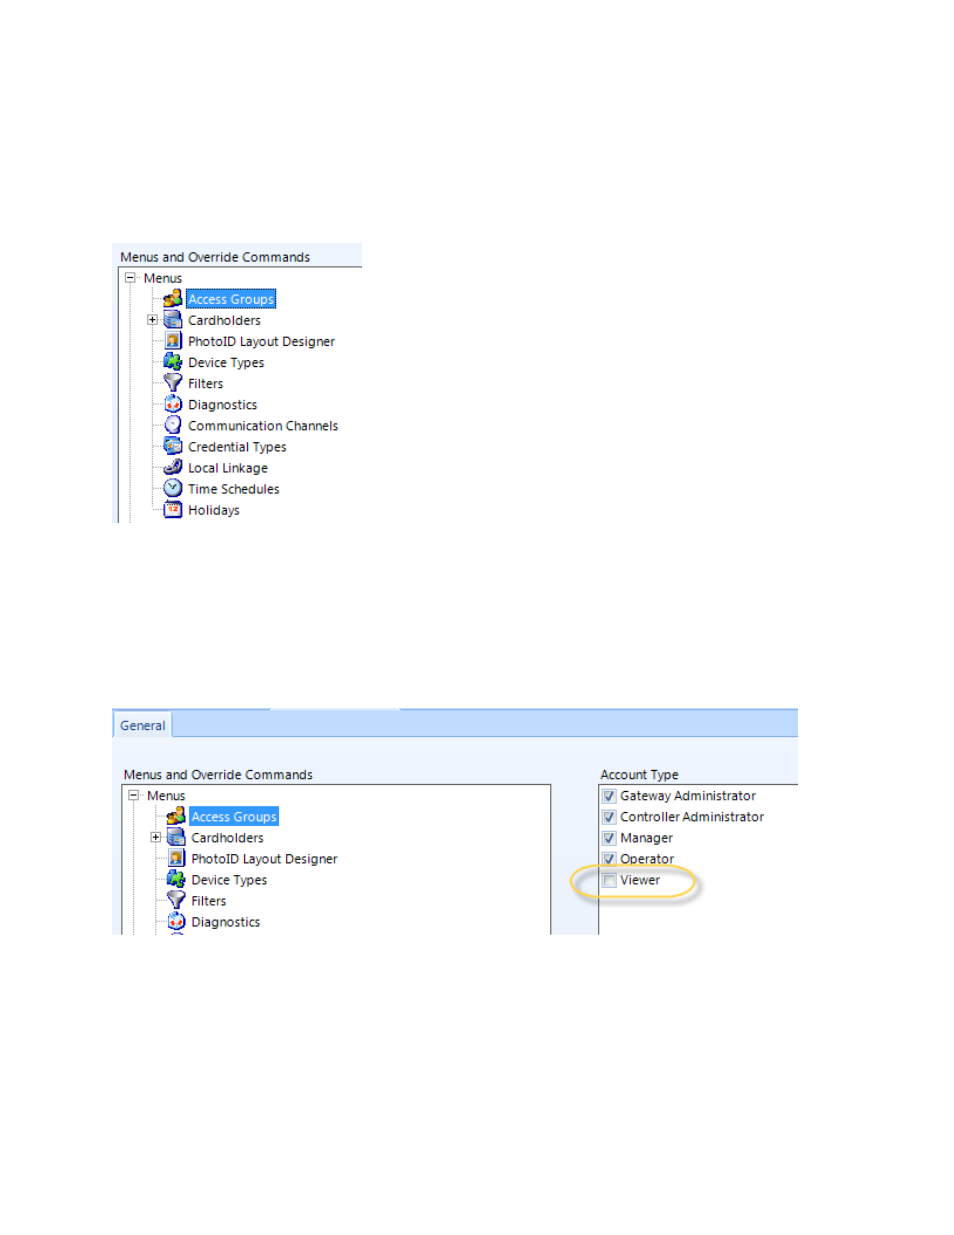Click lower Menus and Override Commands heading
The image size is (954, 1235).
pos(218,774)
